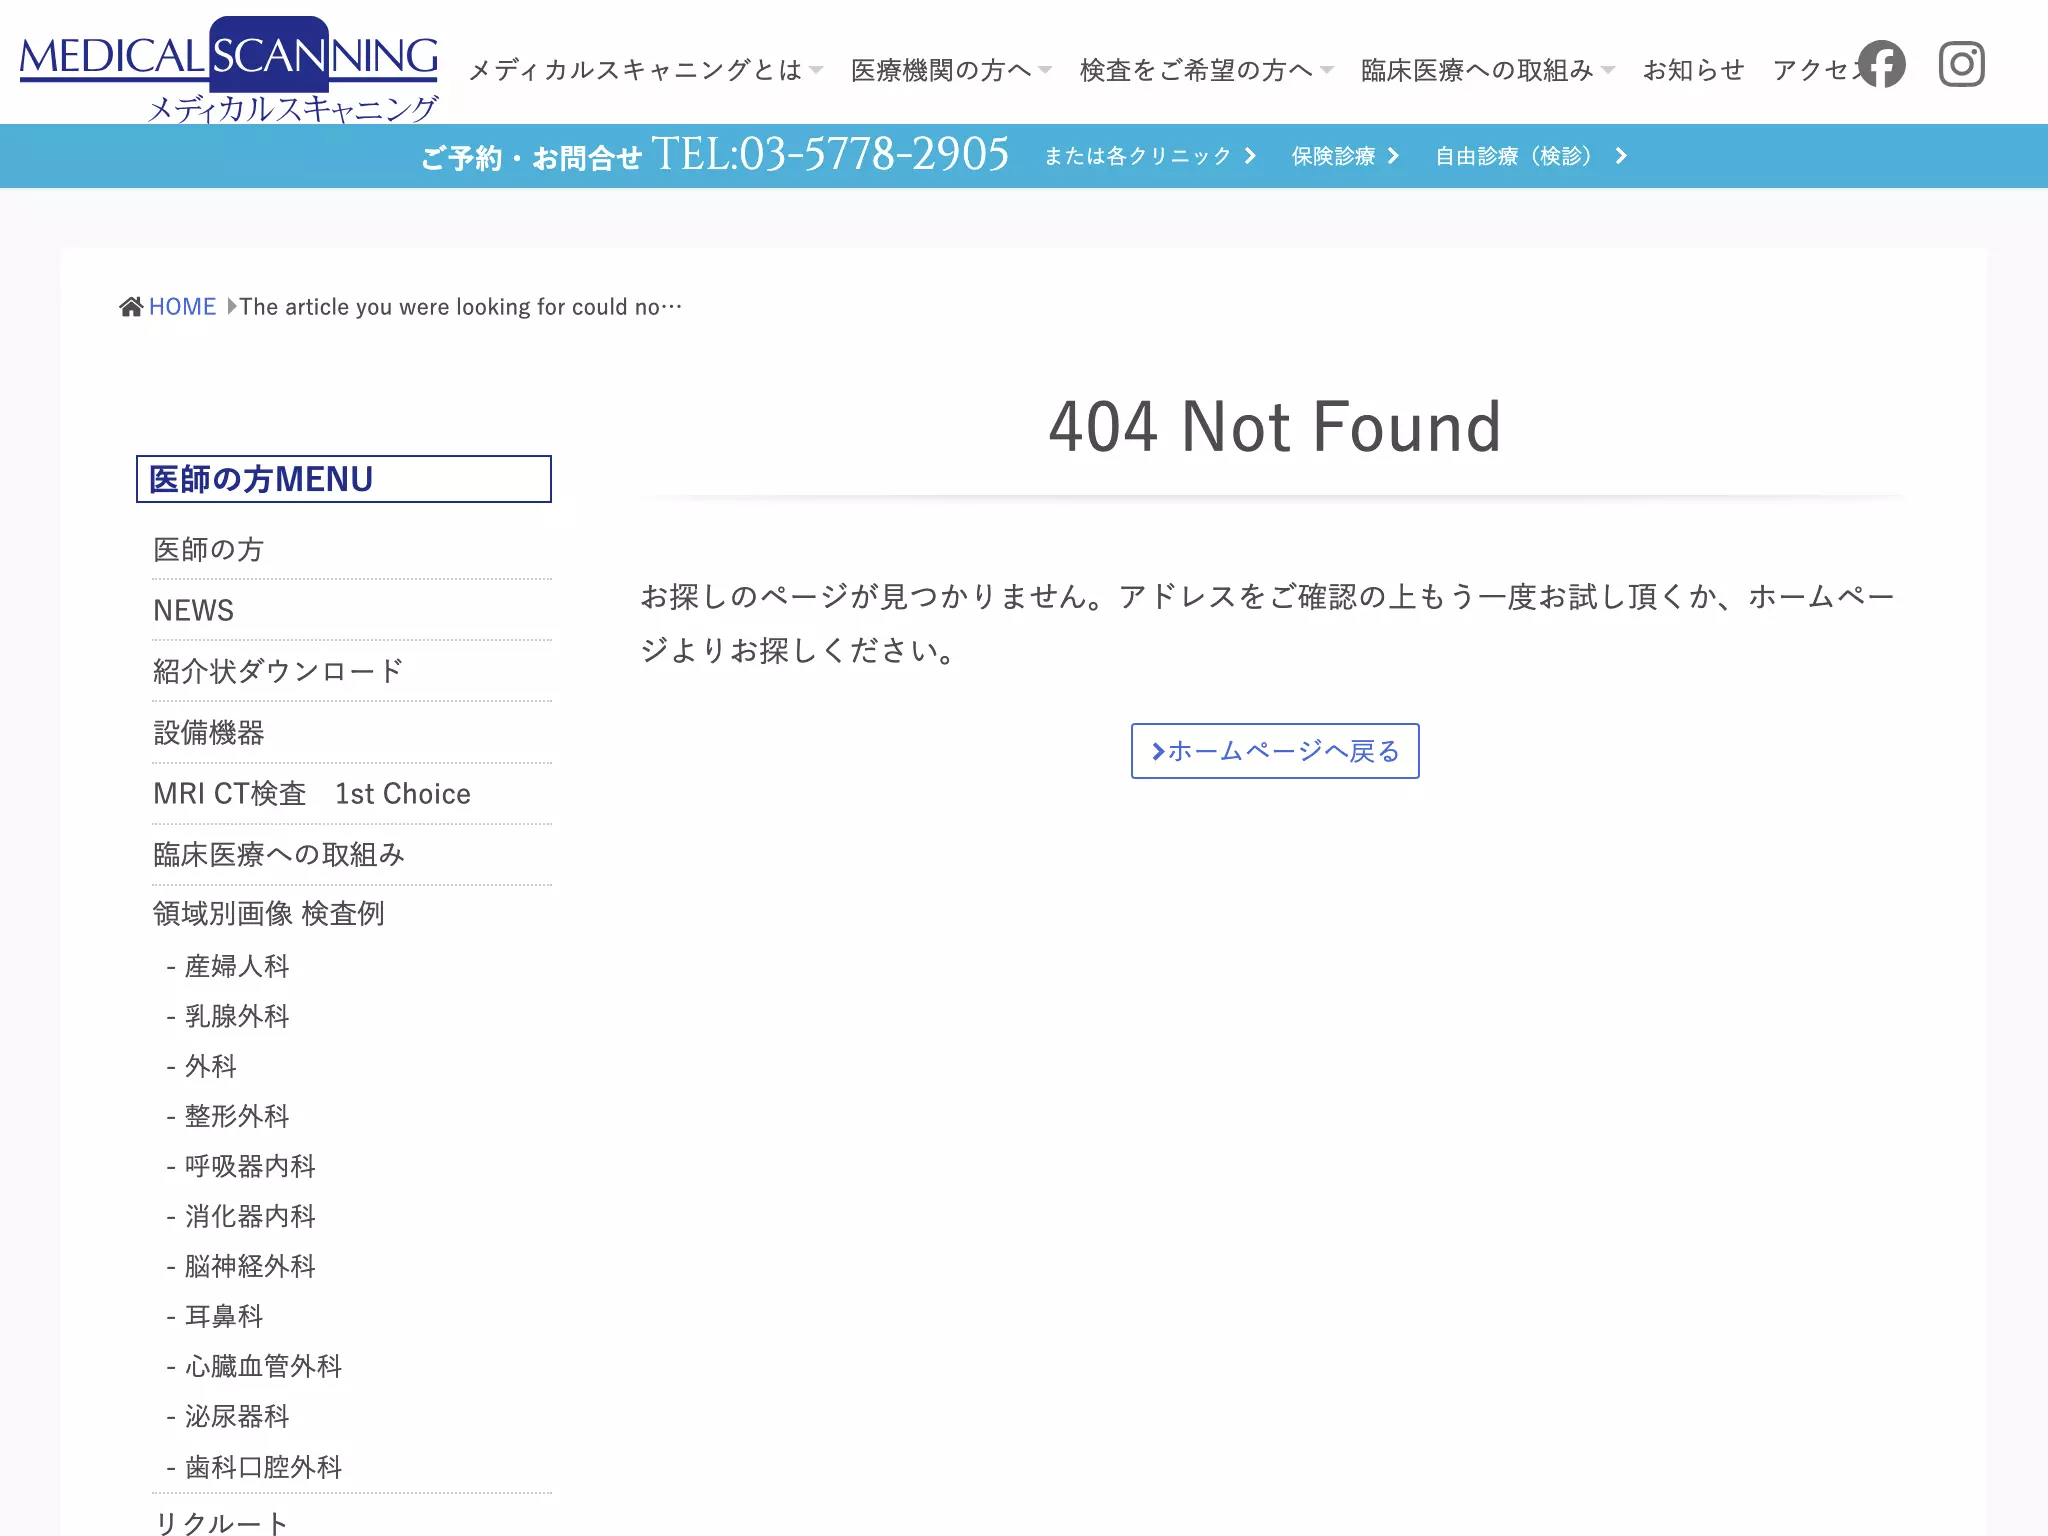Open MRI CT検査 1st Choice sidebar link

tap(352, 794)
